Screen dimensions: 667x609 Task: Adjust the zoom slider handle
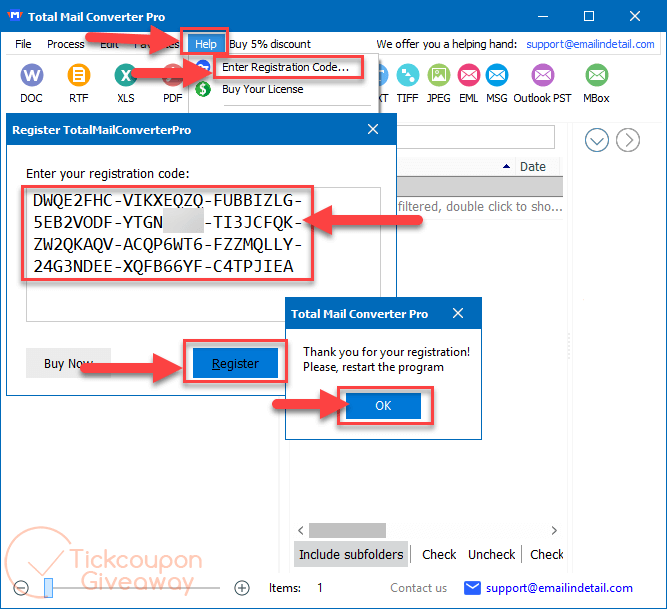click(48, 588)
